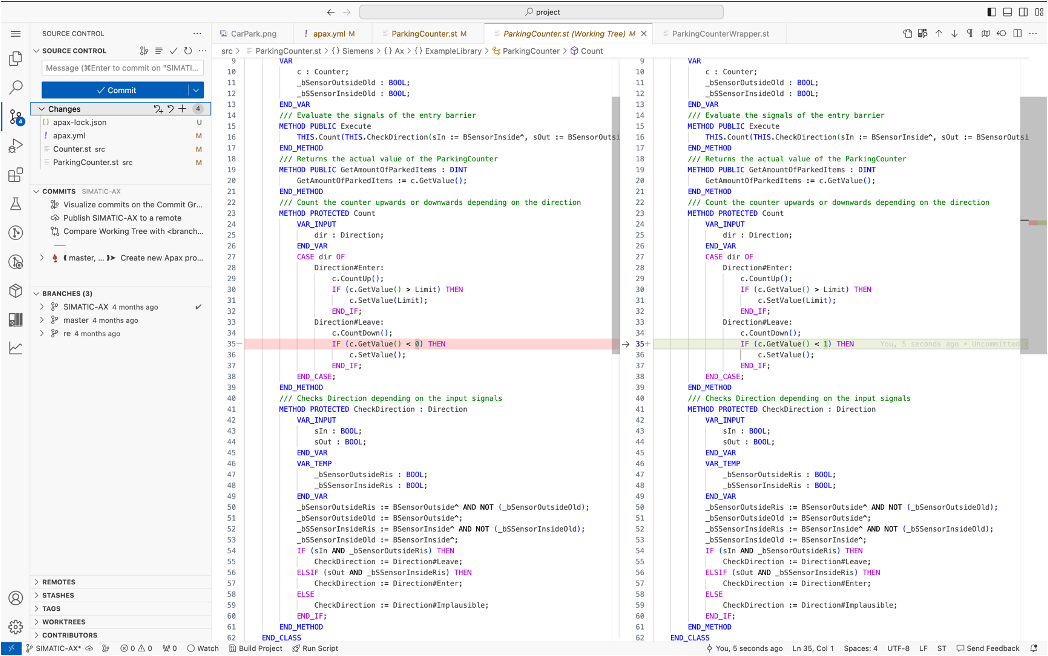Click the blue Commit button
Image resolution: width=1048 pixels, height=656 pixels.
[x=115, y=90]
